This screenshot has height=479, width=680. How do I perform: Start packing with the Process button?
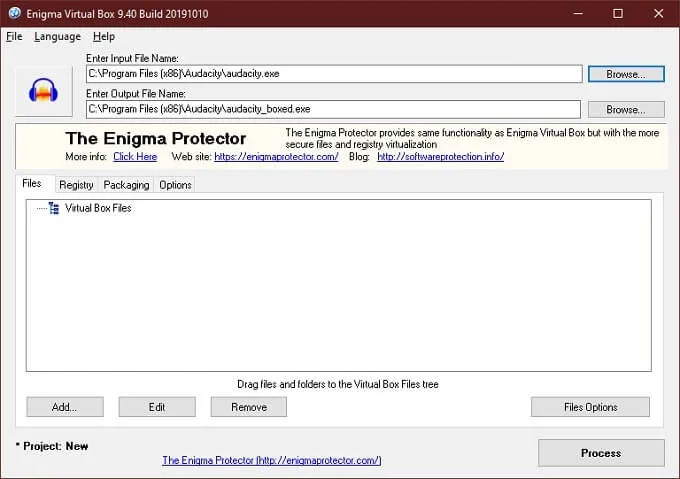pyautogui.click(x=601, y=453)
